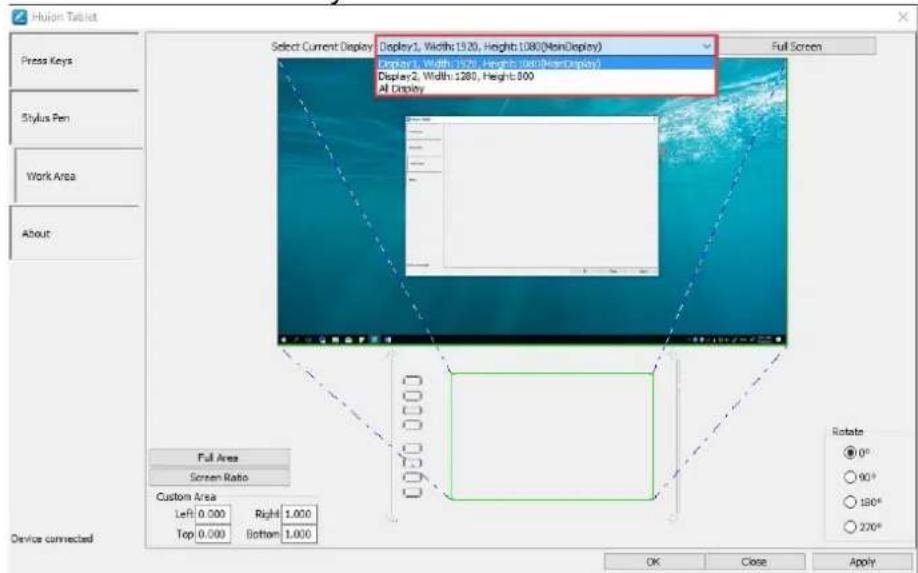Click the bottommost tablet express key icon
The height and width of the screenshot is (573, 918).
click(x=412, y=492)
